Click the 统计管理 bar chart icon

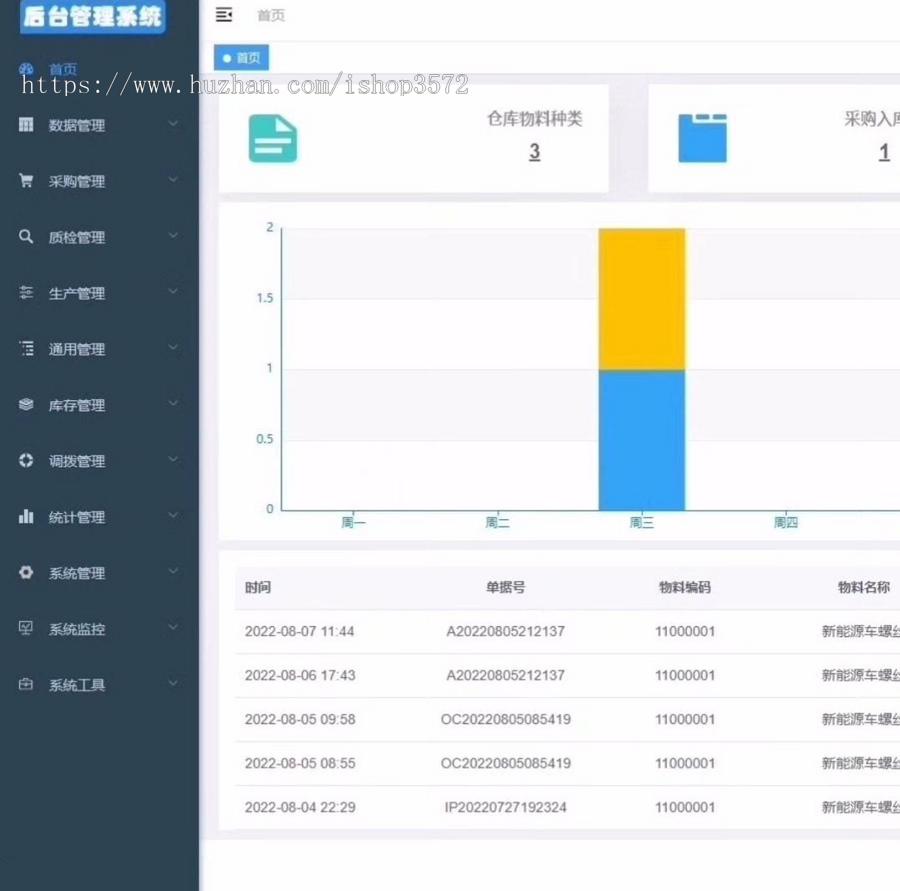coord(26,516)
